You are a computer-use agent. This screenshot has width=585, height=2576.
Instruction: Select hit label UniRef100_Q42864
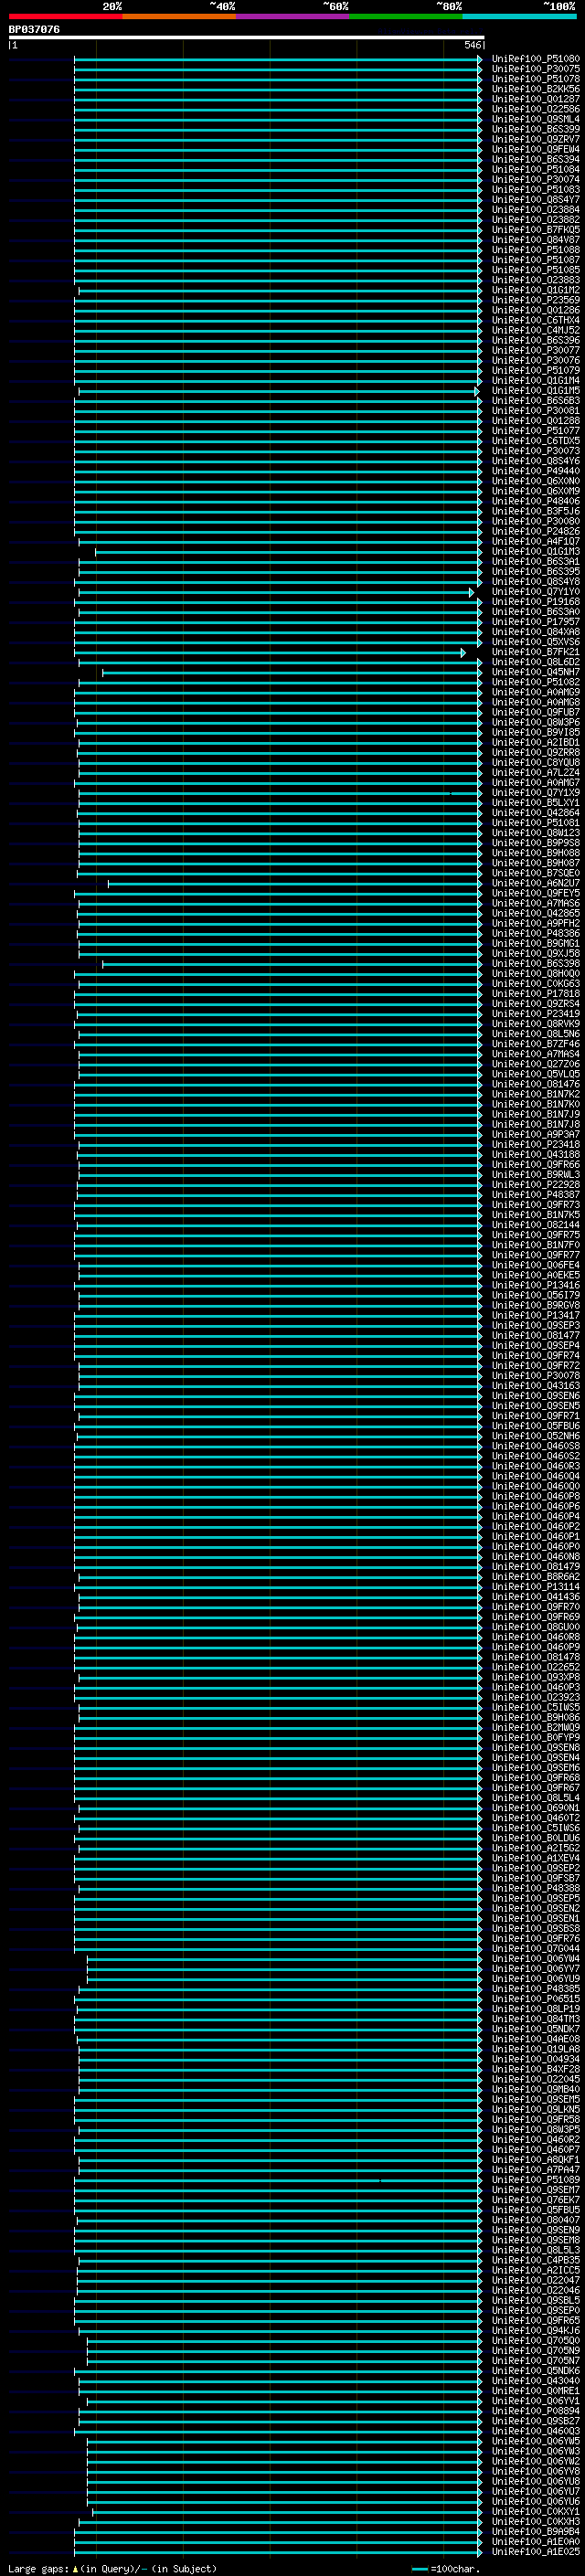pyautogui.click(x=535, y=813)
